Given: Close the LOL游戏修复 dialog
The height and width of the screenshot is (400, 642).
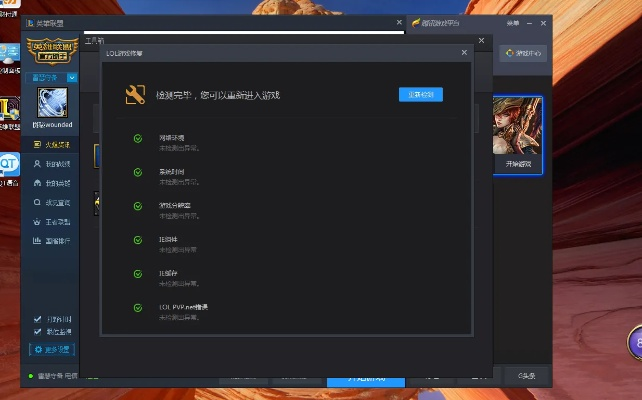Looking at the screenshot, I should click(464, 52).
